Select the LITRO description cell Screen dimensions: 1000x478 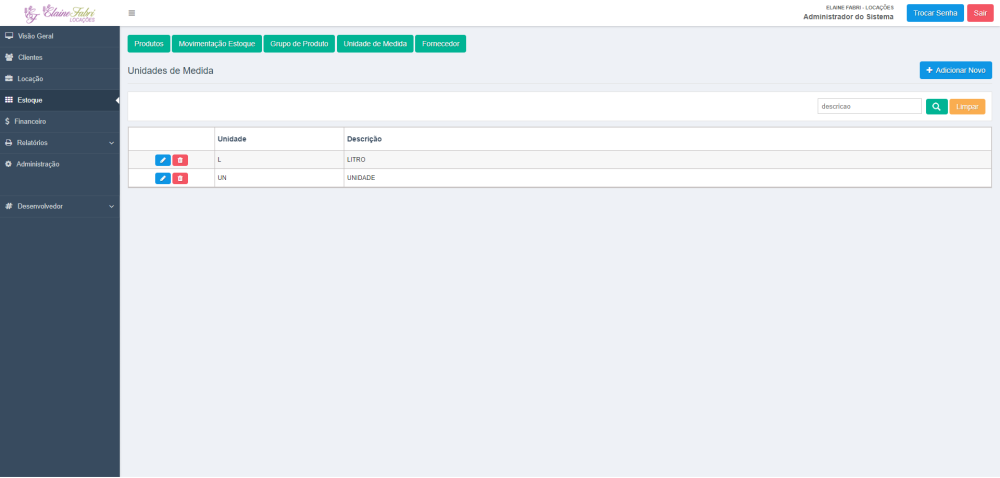tap(667, 160)
